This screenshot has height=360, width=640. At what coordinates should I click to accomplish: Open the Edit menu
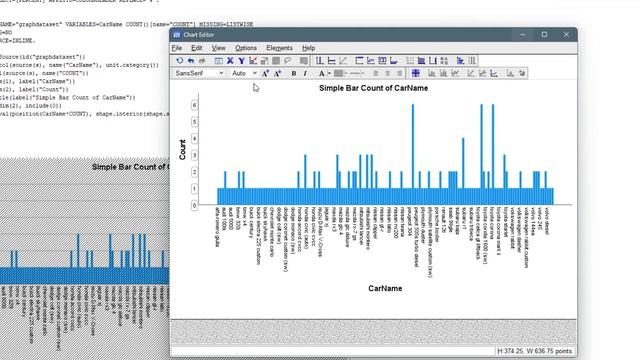pos(197,48)
